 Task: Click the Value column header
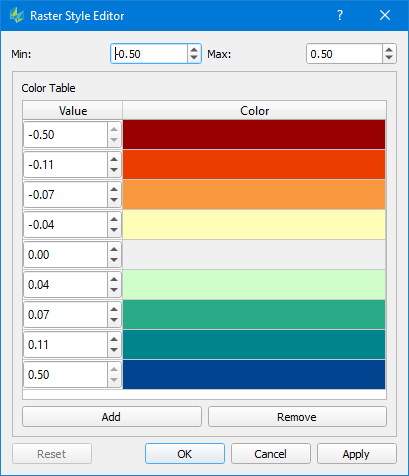coord(73,110)
